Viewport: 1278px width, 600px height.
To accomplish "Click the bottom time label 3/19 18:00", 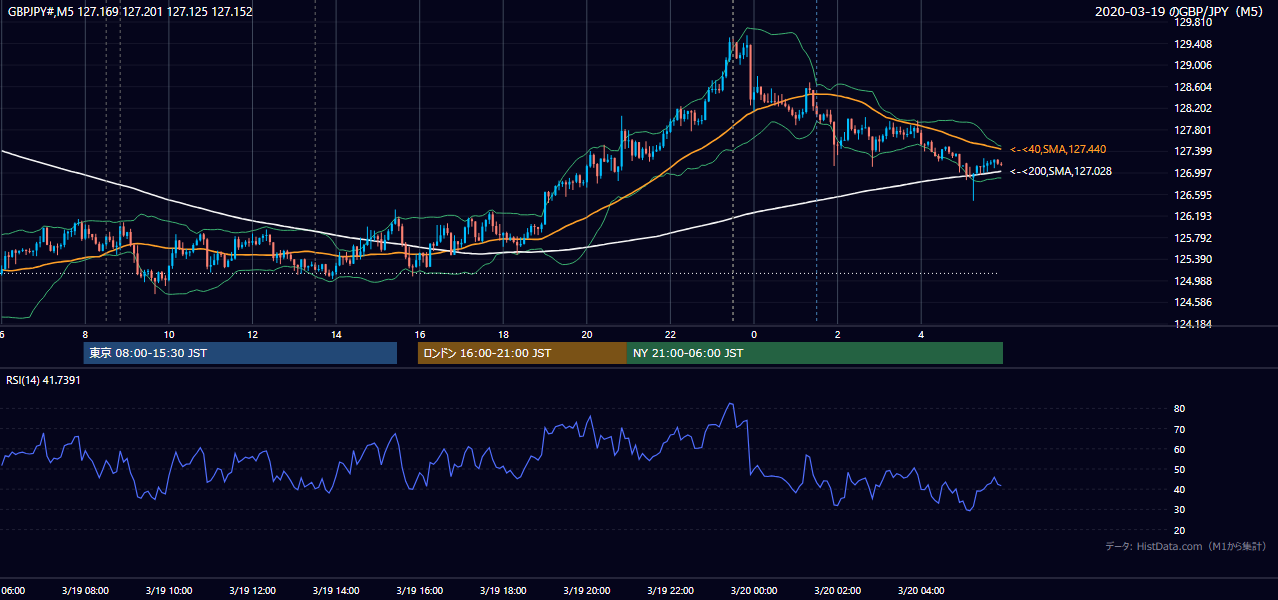I will pos(502,591).
